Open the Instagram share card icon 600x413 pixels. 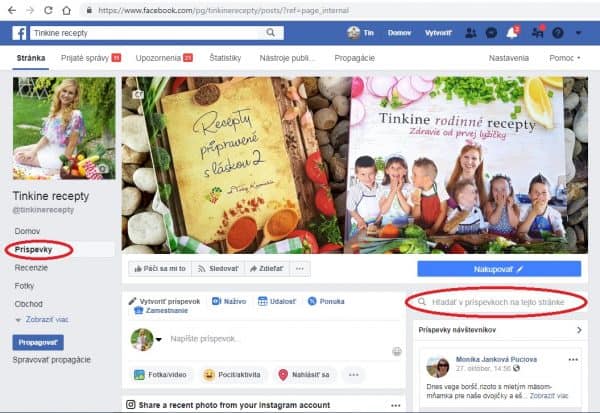(131, 405)
